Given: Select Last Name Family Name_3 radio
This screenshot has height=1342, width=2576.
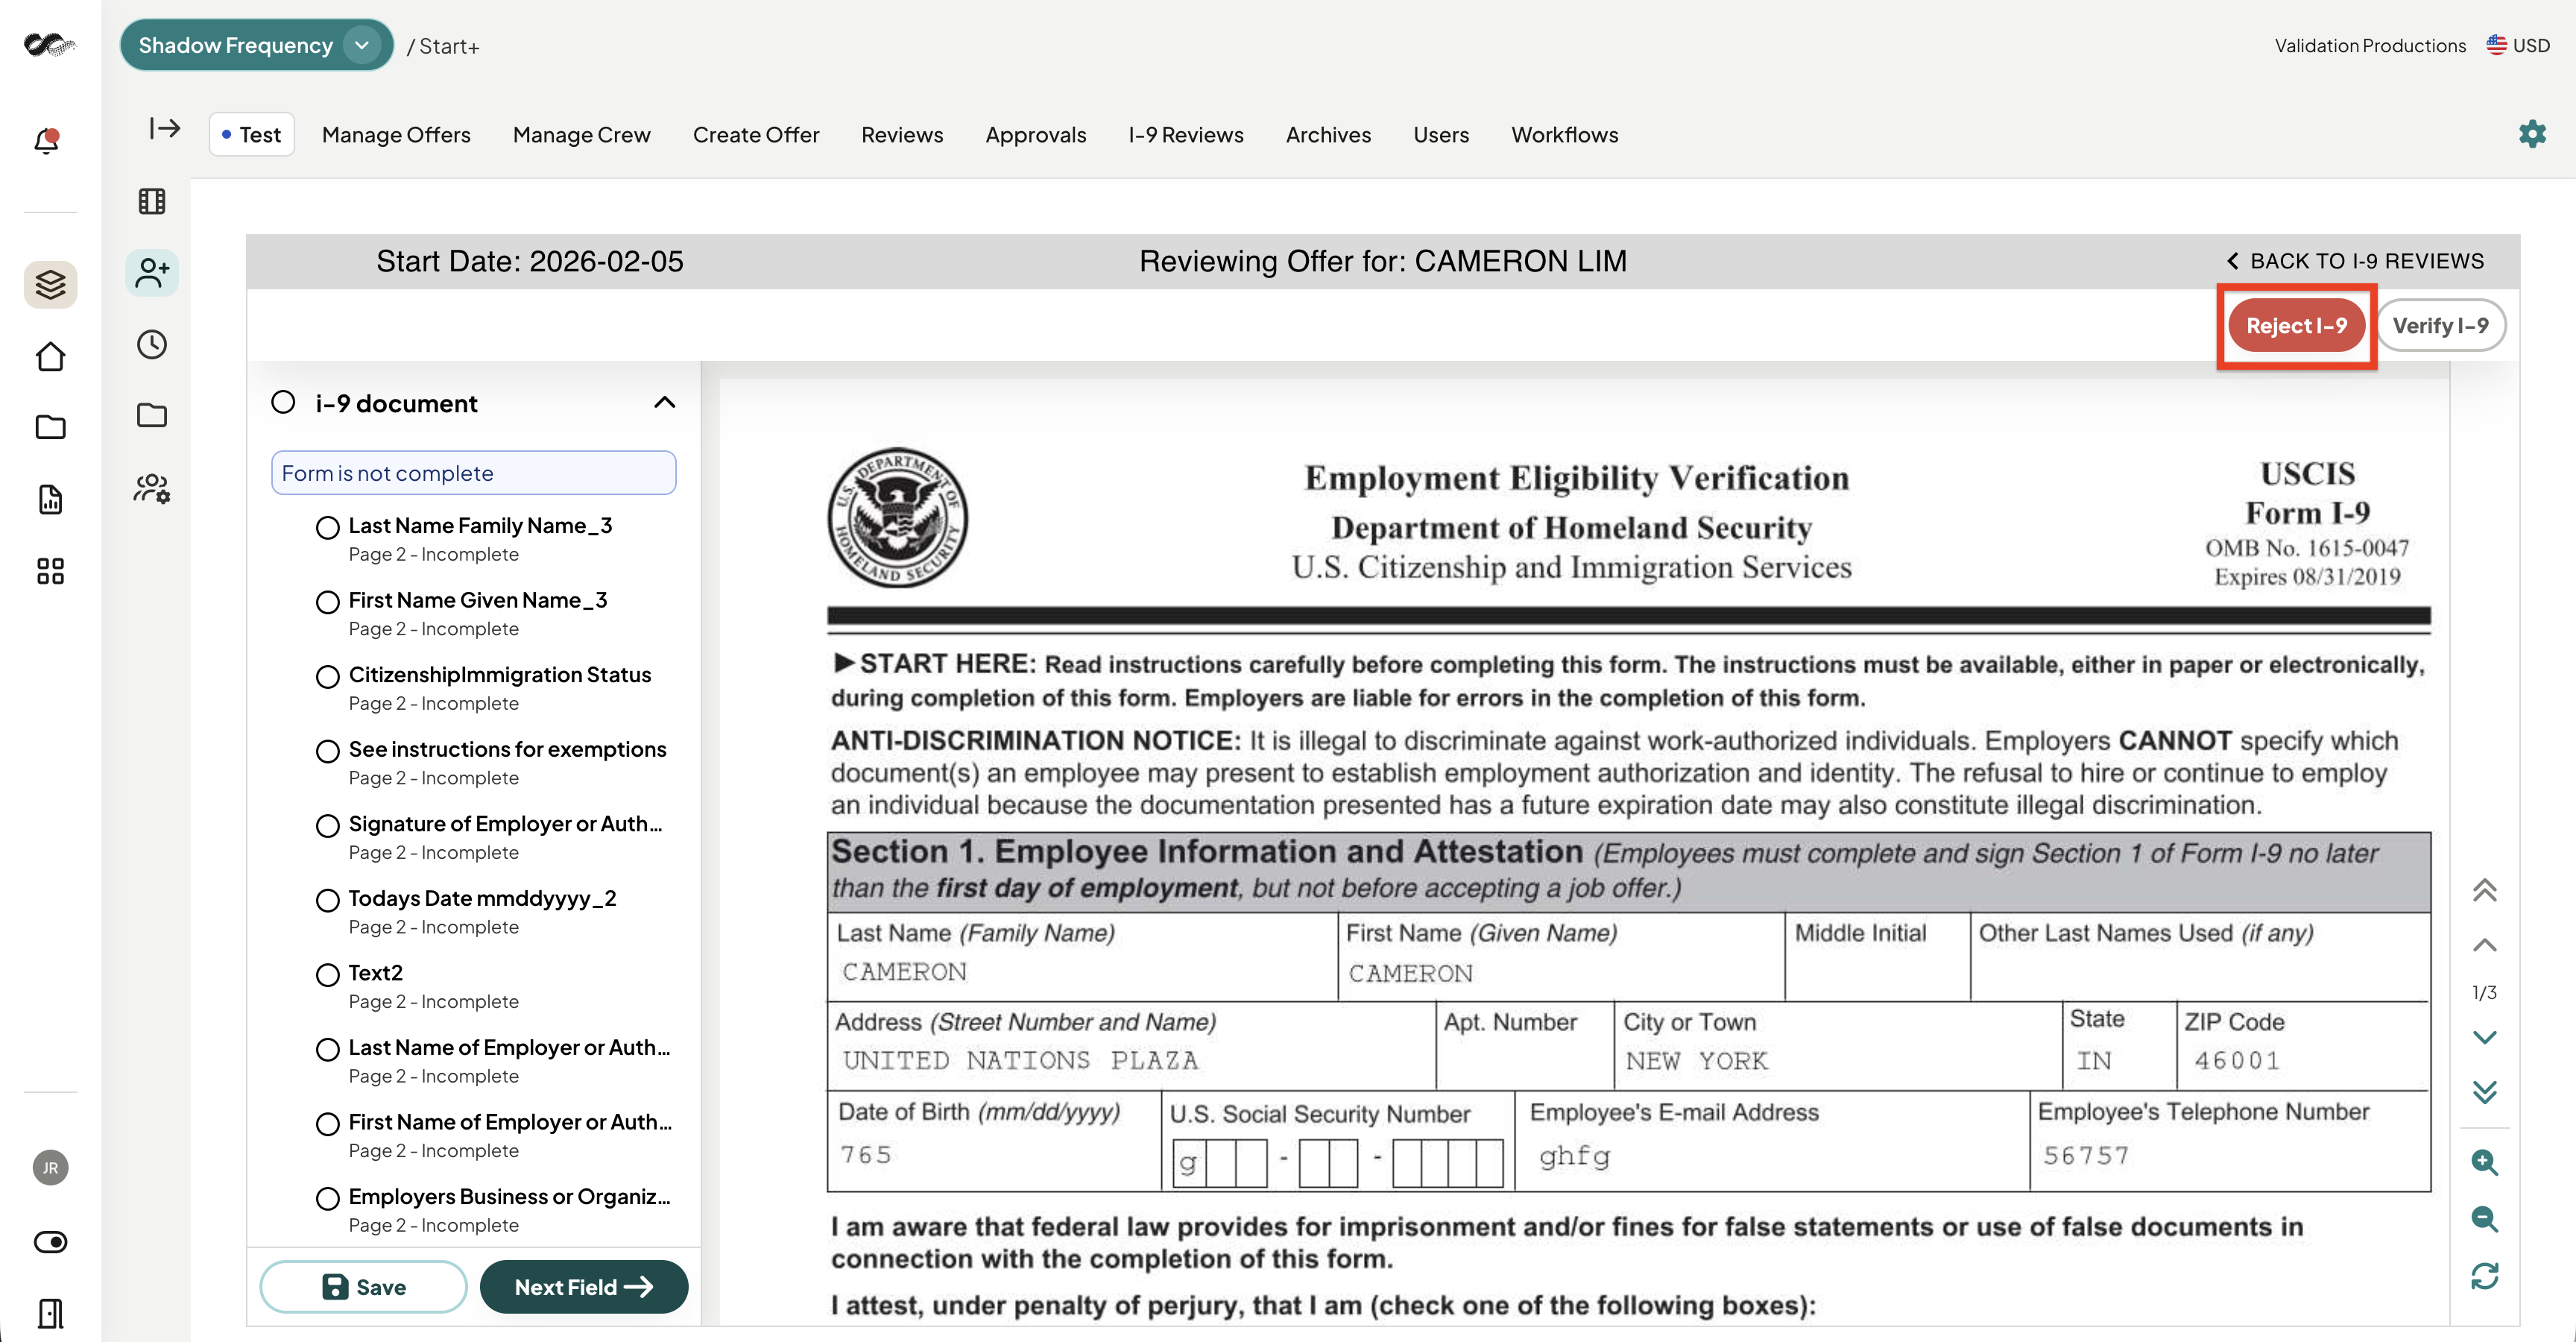Looking at the screenshot, I should click(327, 528).
